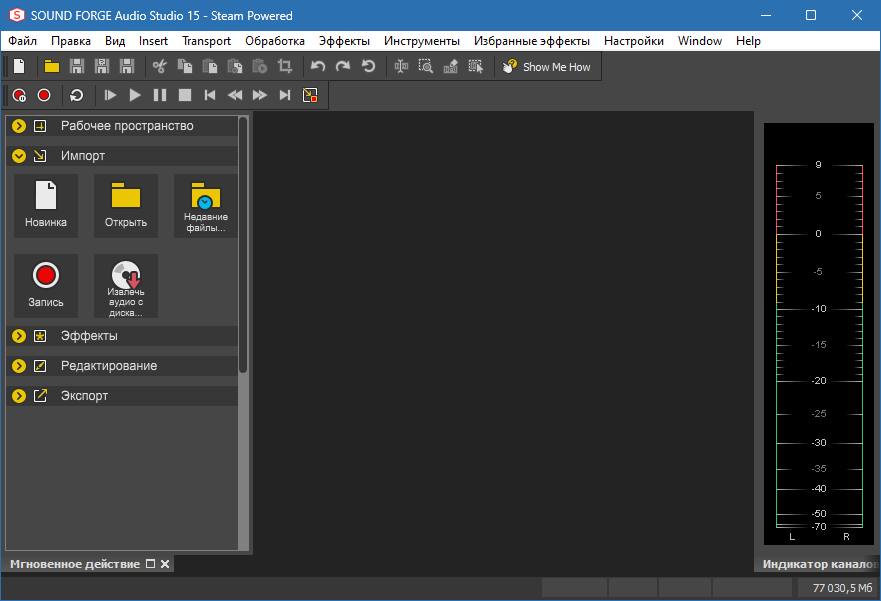Viewport: 881px width, 601px height.
Task: Click the red Record transport button
Action: (x=44, y=95)
